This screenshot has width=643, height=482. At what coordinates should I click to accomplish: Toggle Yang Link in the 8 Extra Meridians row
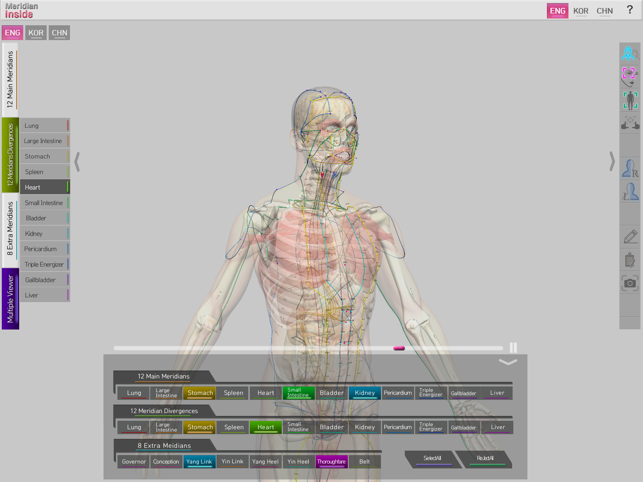tap(199, 462)
